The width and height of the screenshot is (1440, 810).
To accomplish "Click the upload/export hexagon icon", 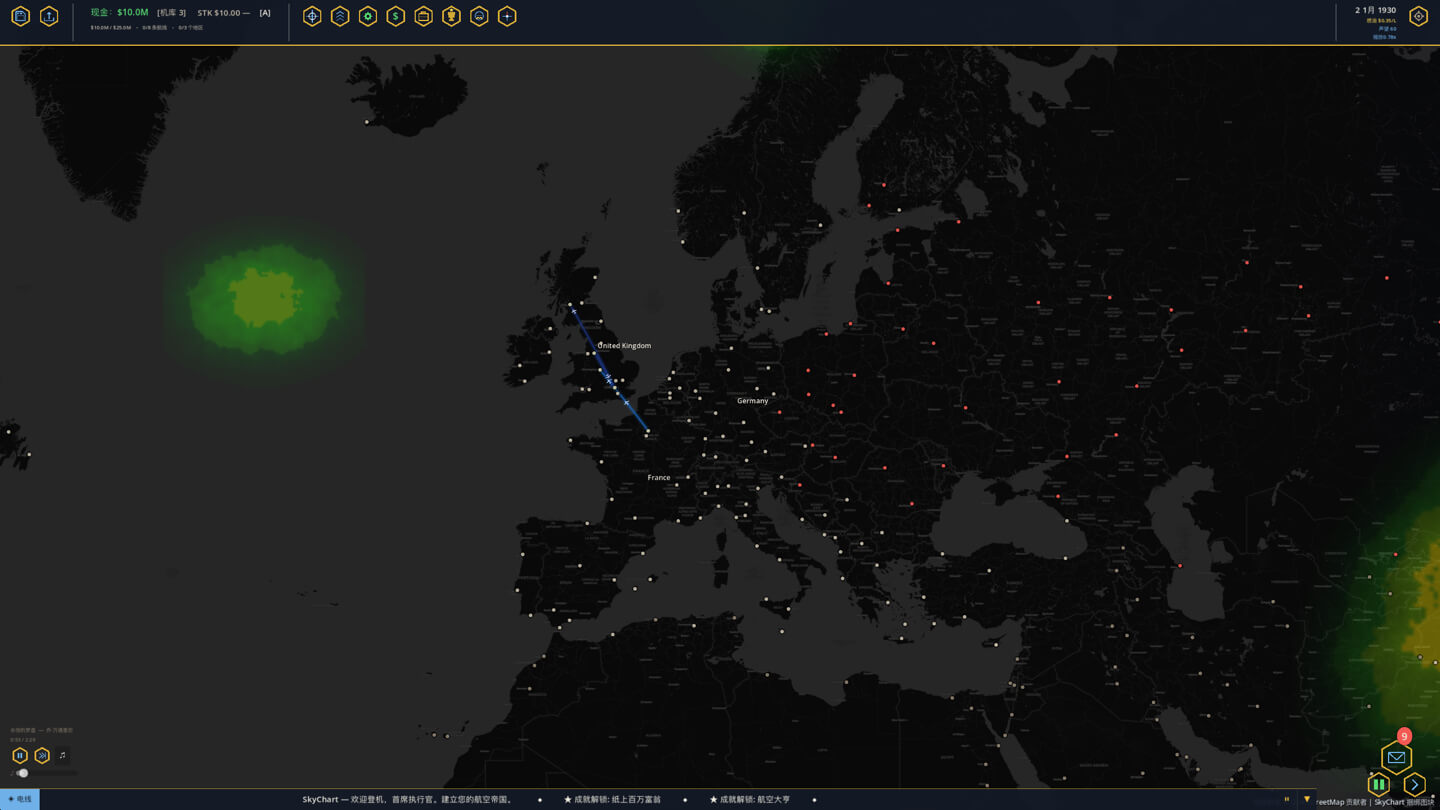I will click(49, 16).
